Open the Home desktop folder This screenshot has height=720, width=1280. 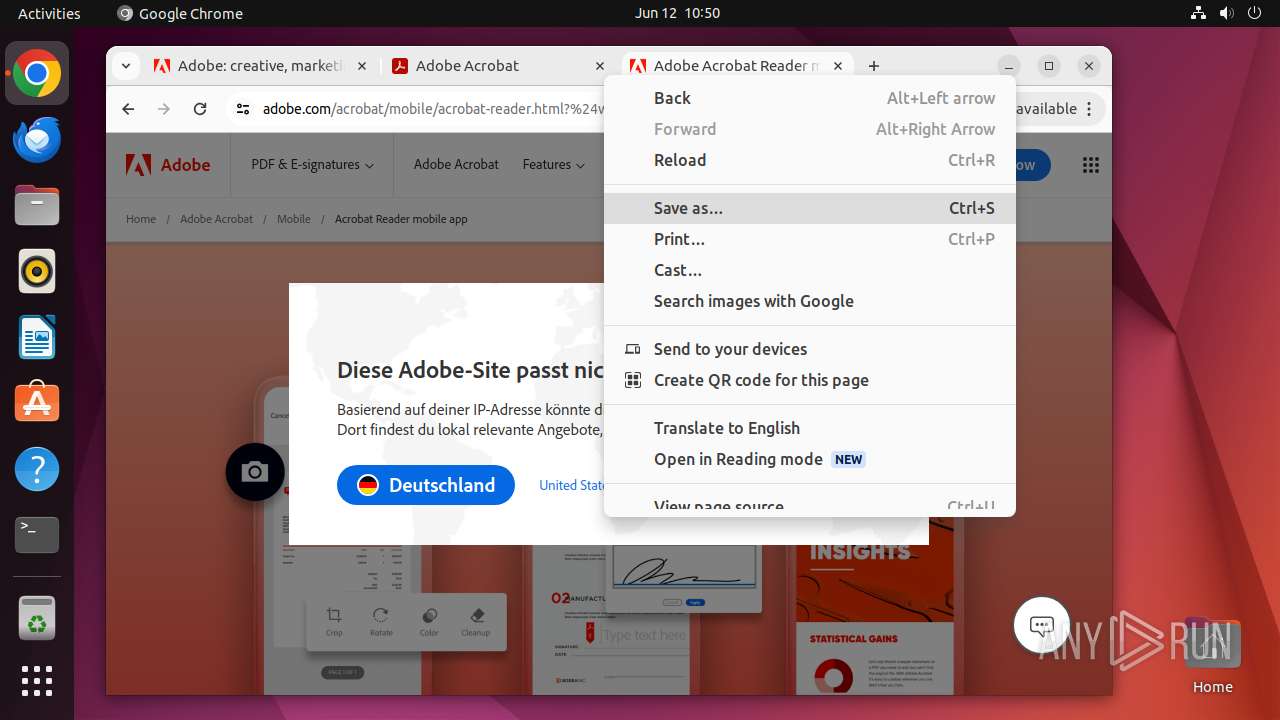tap(1212, 657)
